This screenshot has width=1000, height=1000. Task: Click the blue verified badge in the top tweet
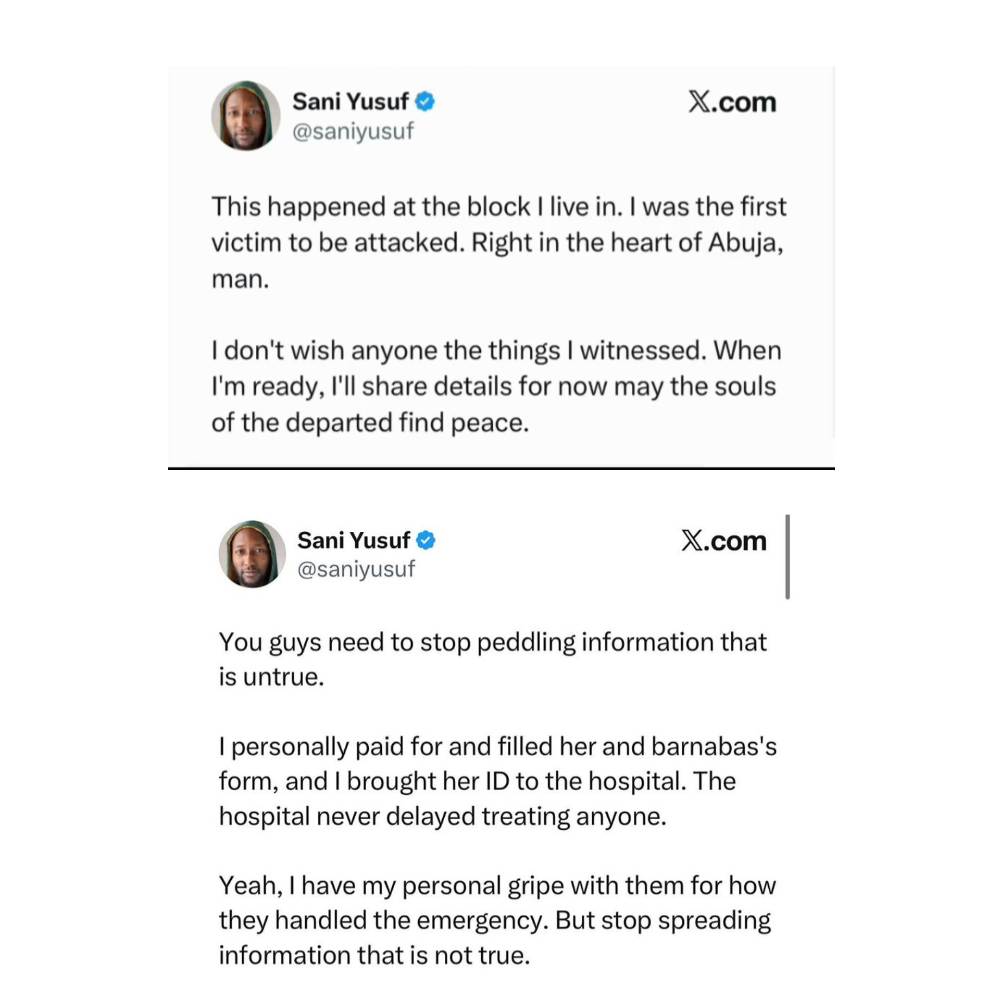pyautogui.click(x=425, y=101)
